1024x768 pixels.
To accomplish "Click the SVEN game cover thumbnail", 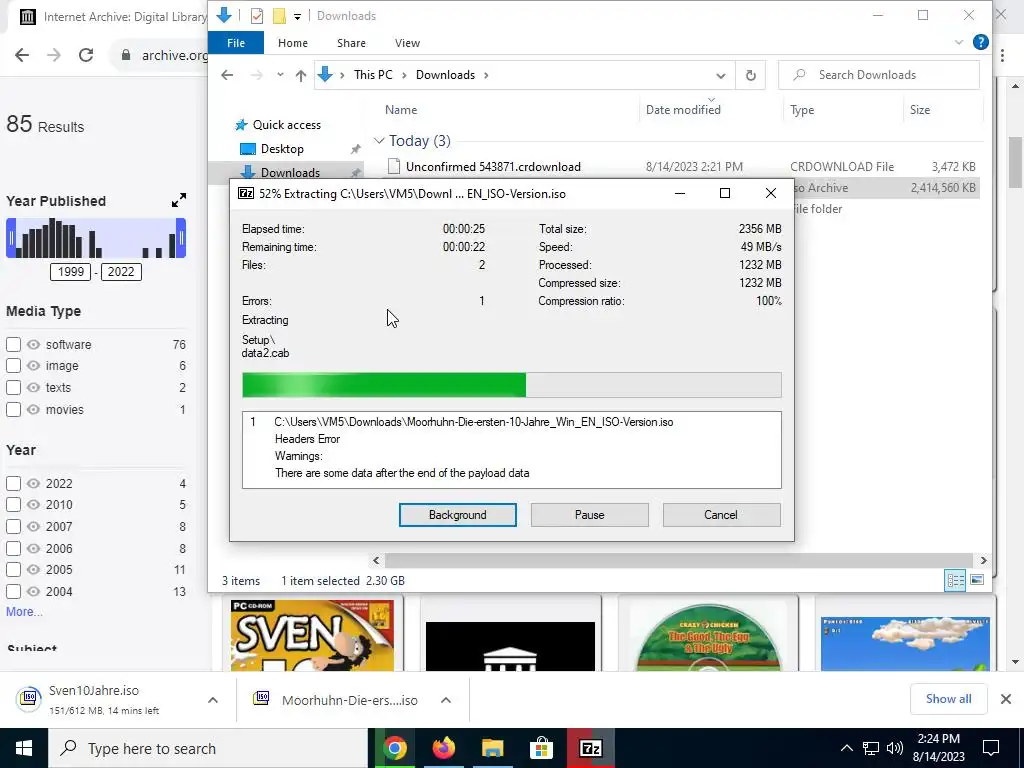I will click(312, 635).
